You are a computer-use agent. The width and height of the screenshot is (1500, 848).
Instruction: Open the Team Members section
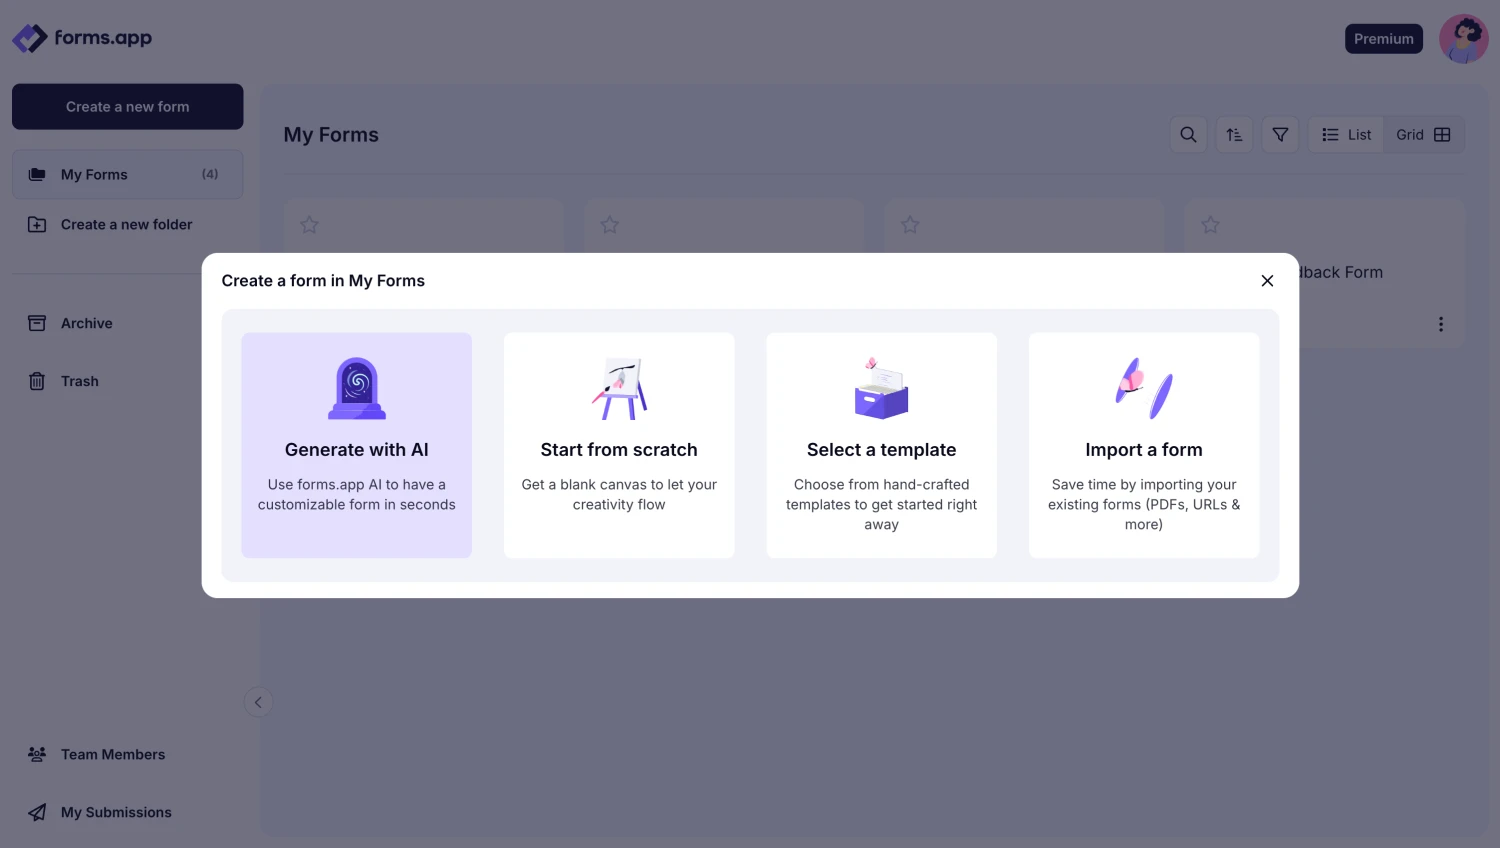click(112, 754)
